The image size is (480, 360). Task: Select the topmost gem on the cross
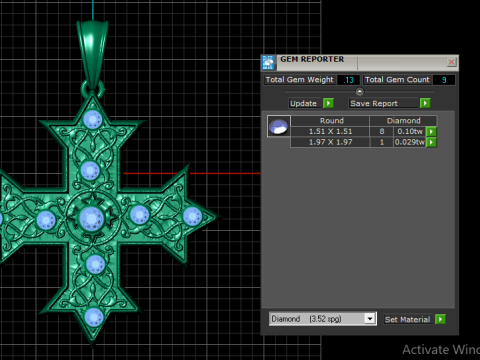[93, 119]
